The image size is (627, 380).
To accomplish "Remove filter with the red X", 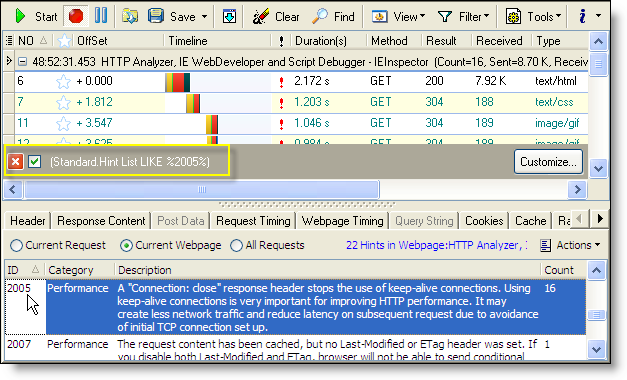I will pyautogui.click(x=16, y=162).
